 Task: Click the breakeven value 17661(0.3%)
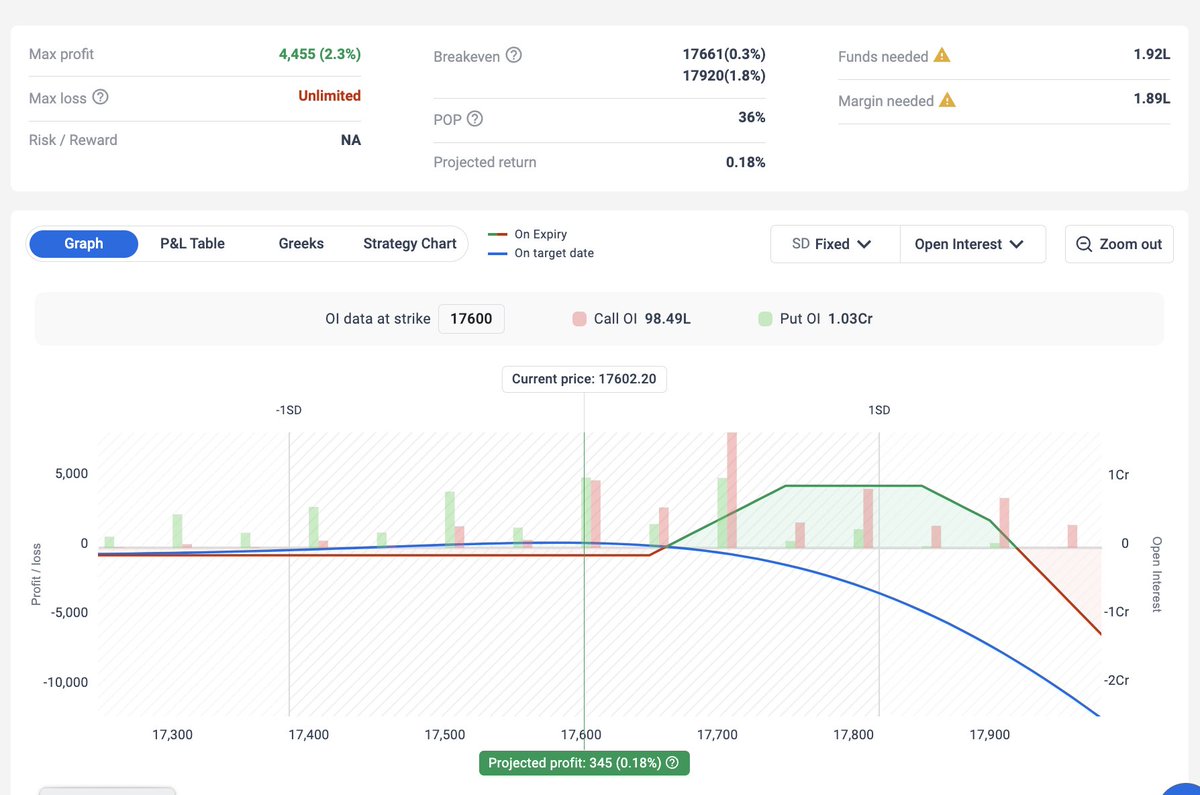[x=724, y=54]
